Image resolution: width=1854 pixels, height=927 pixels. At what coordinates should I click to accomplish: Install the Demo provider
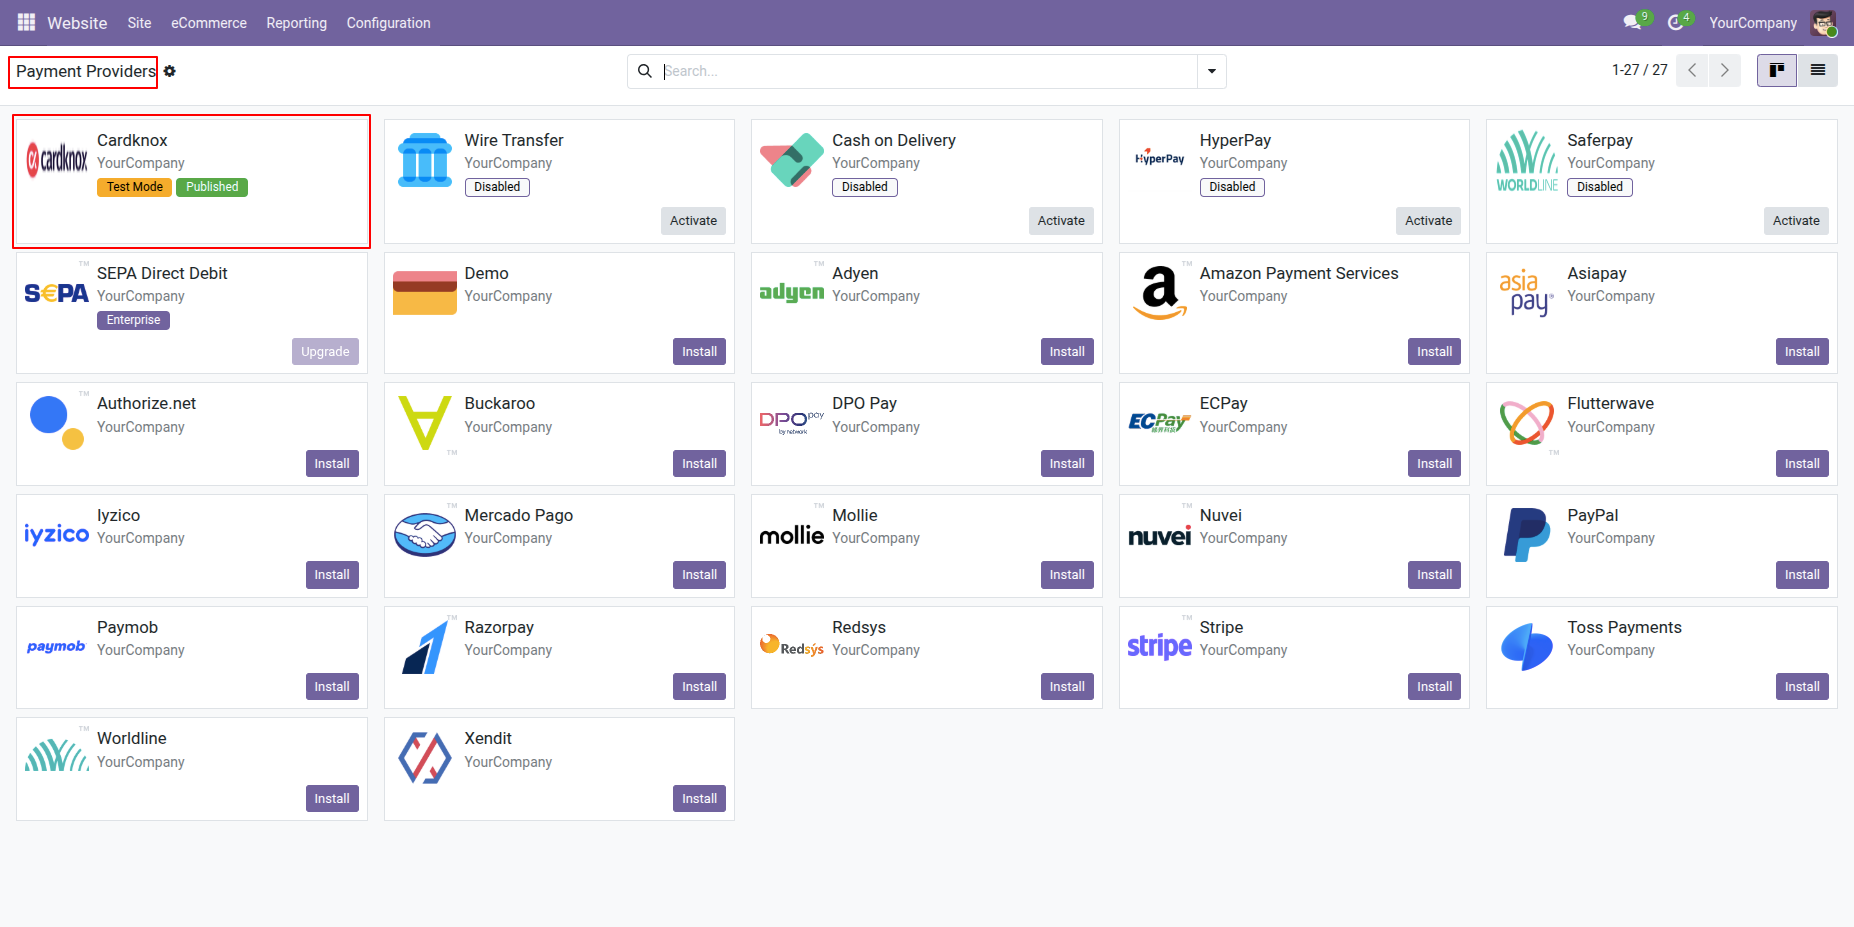(x=700, y=352)
